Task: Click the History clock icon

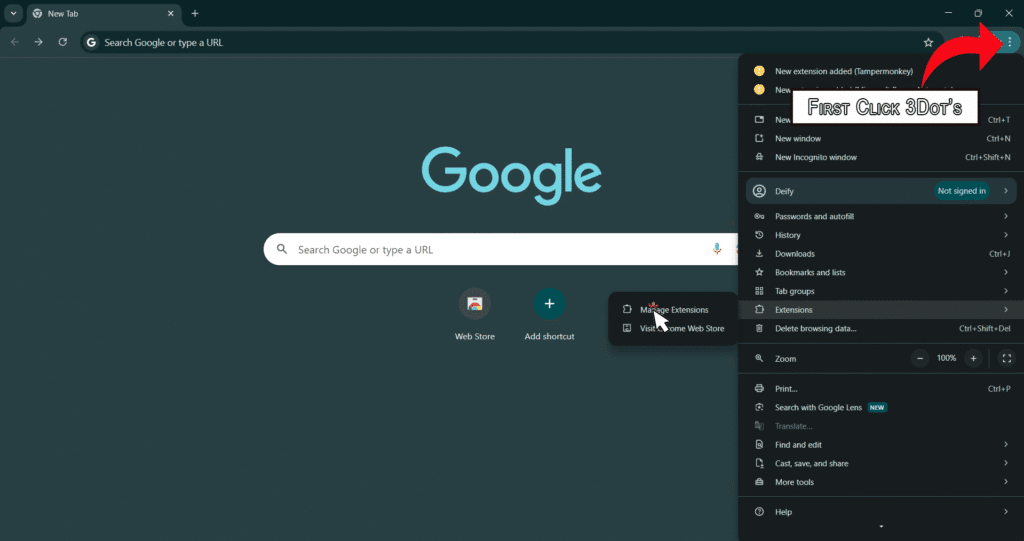Action: (759, 235)
